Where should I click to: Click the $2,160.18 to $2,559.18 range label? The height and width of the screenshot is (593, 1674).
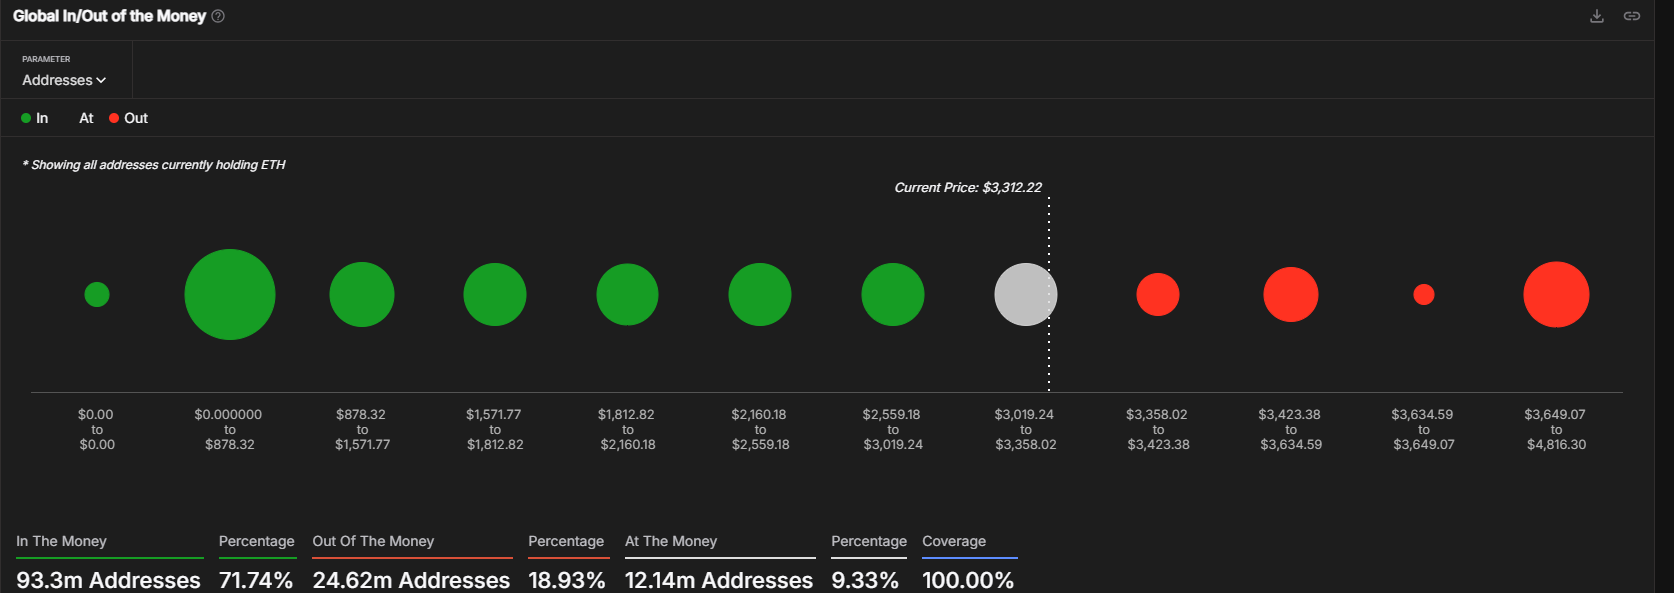click(760, 429)
